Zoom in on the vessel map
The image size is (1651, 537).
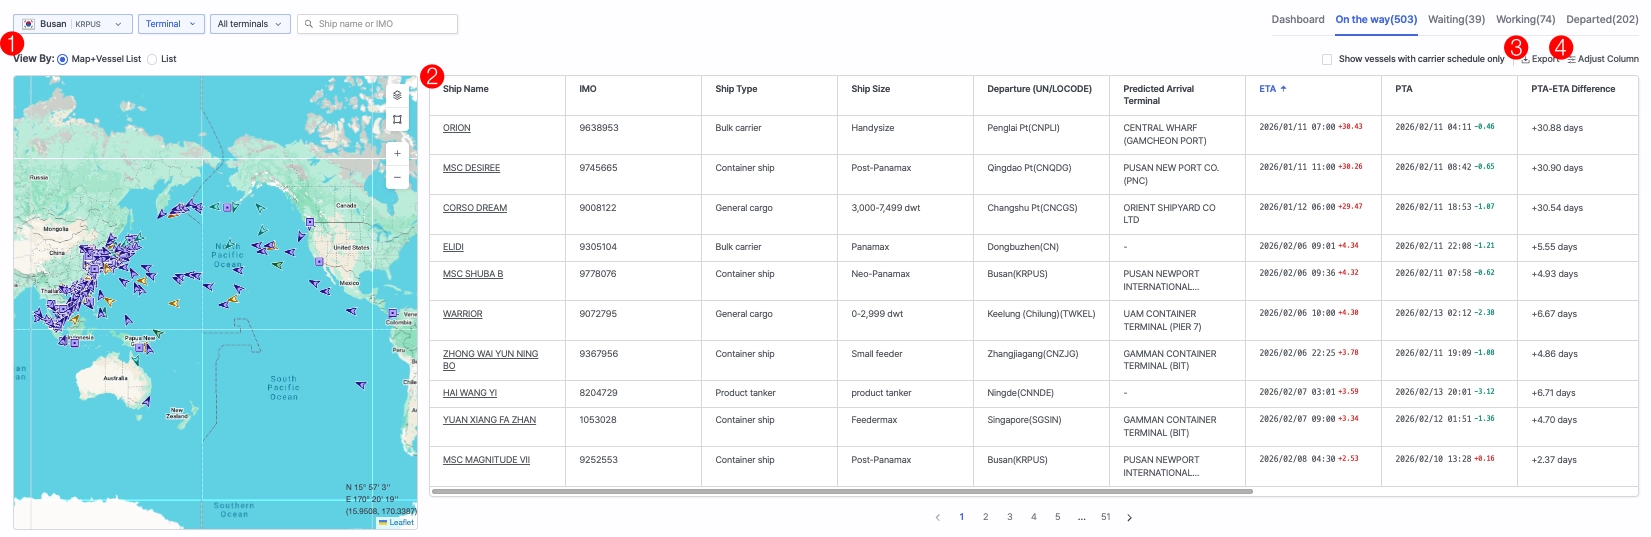pos(397,153)
